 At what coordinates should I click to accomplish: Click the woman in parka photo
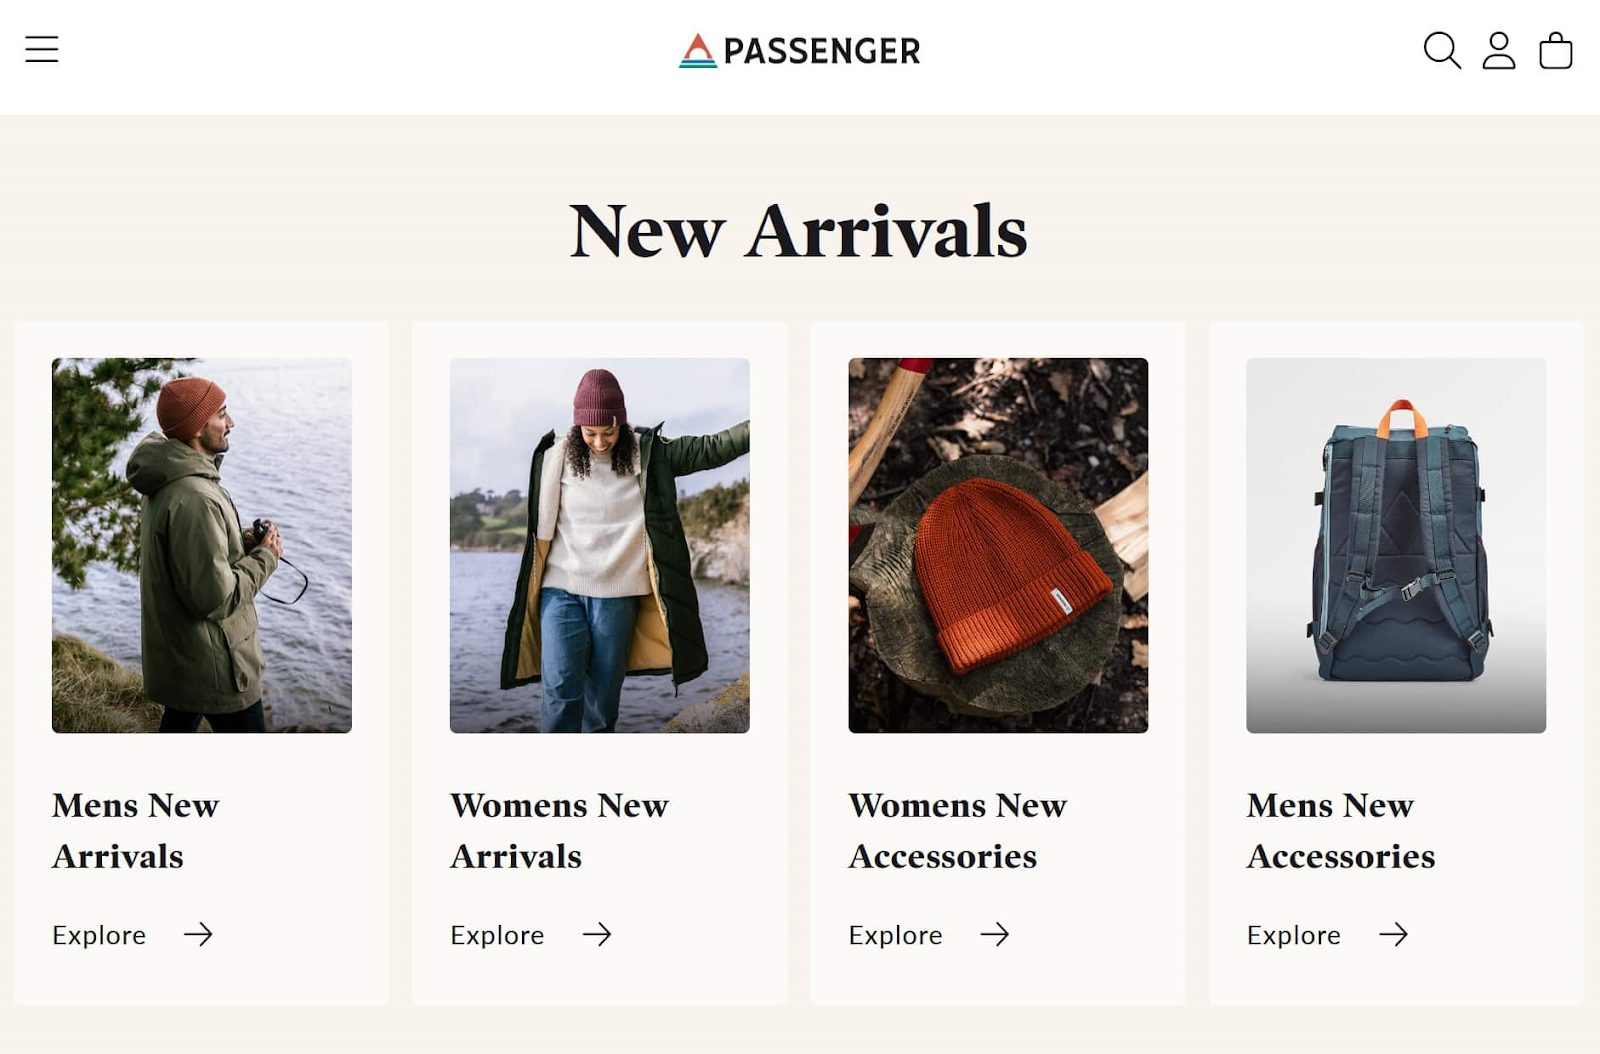pos(599,545)
